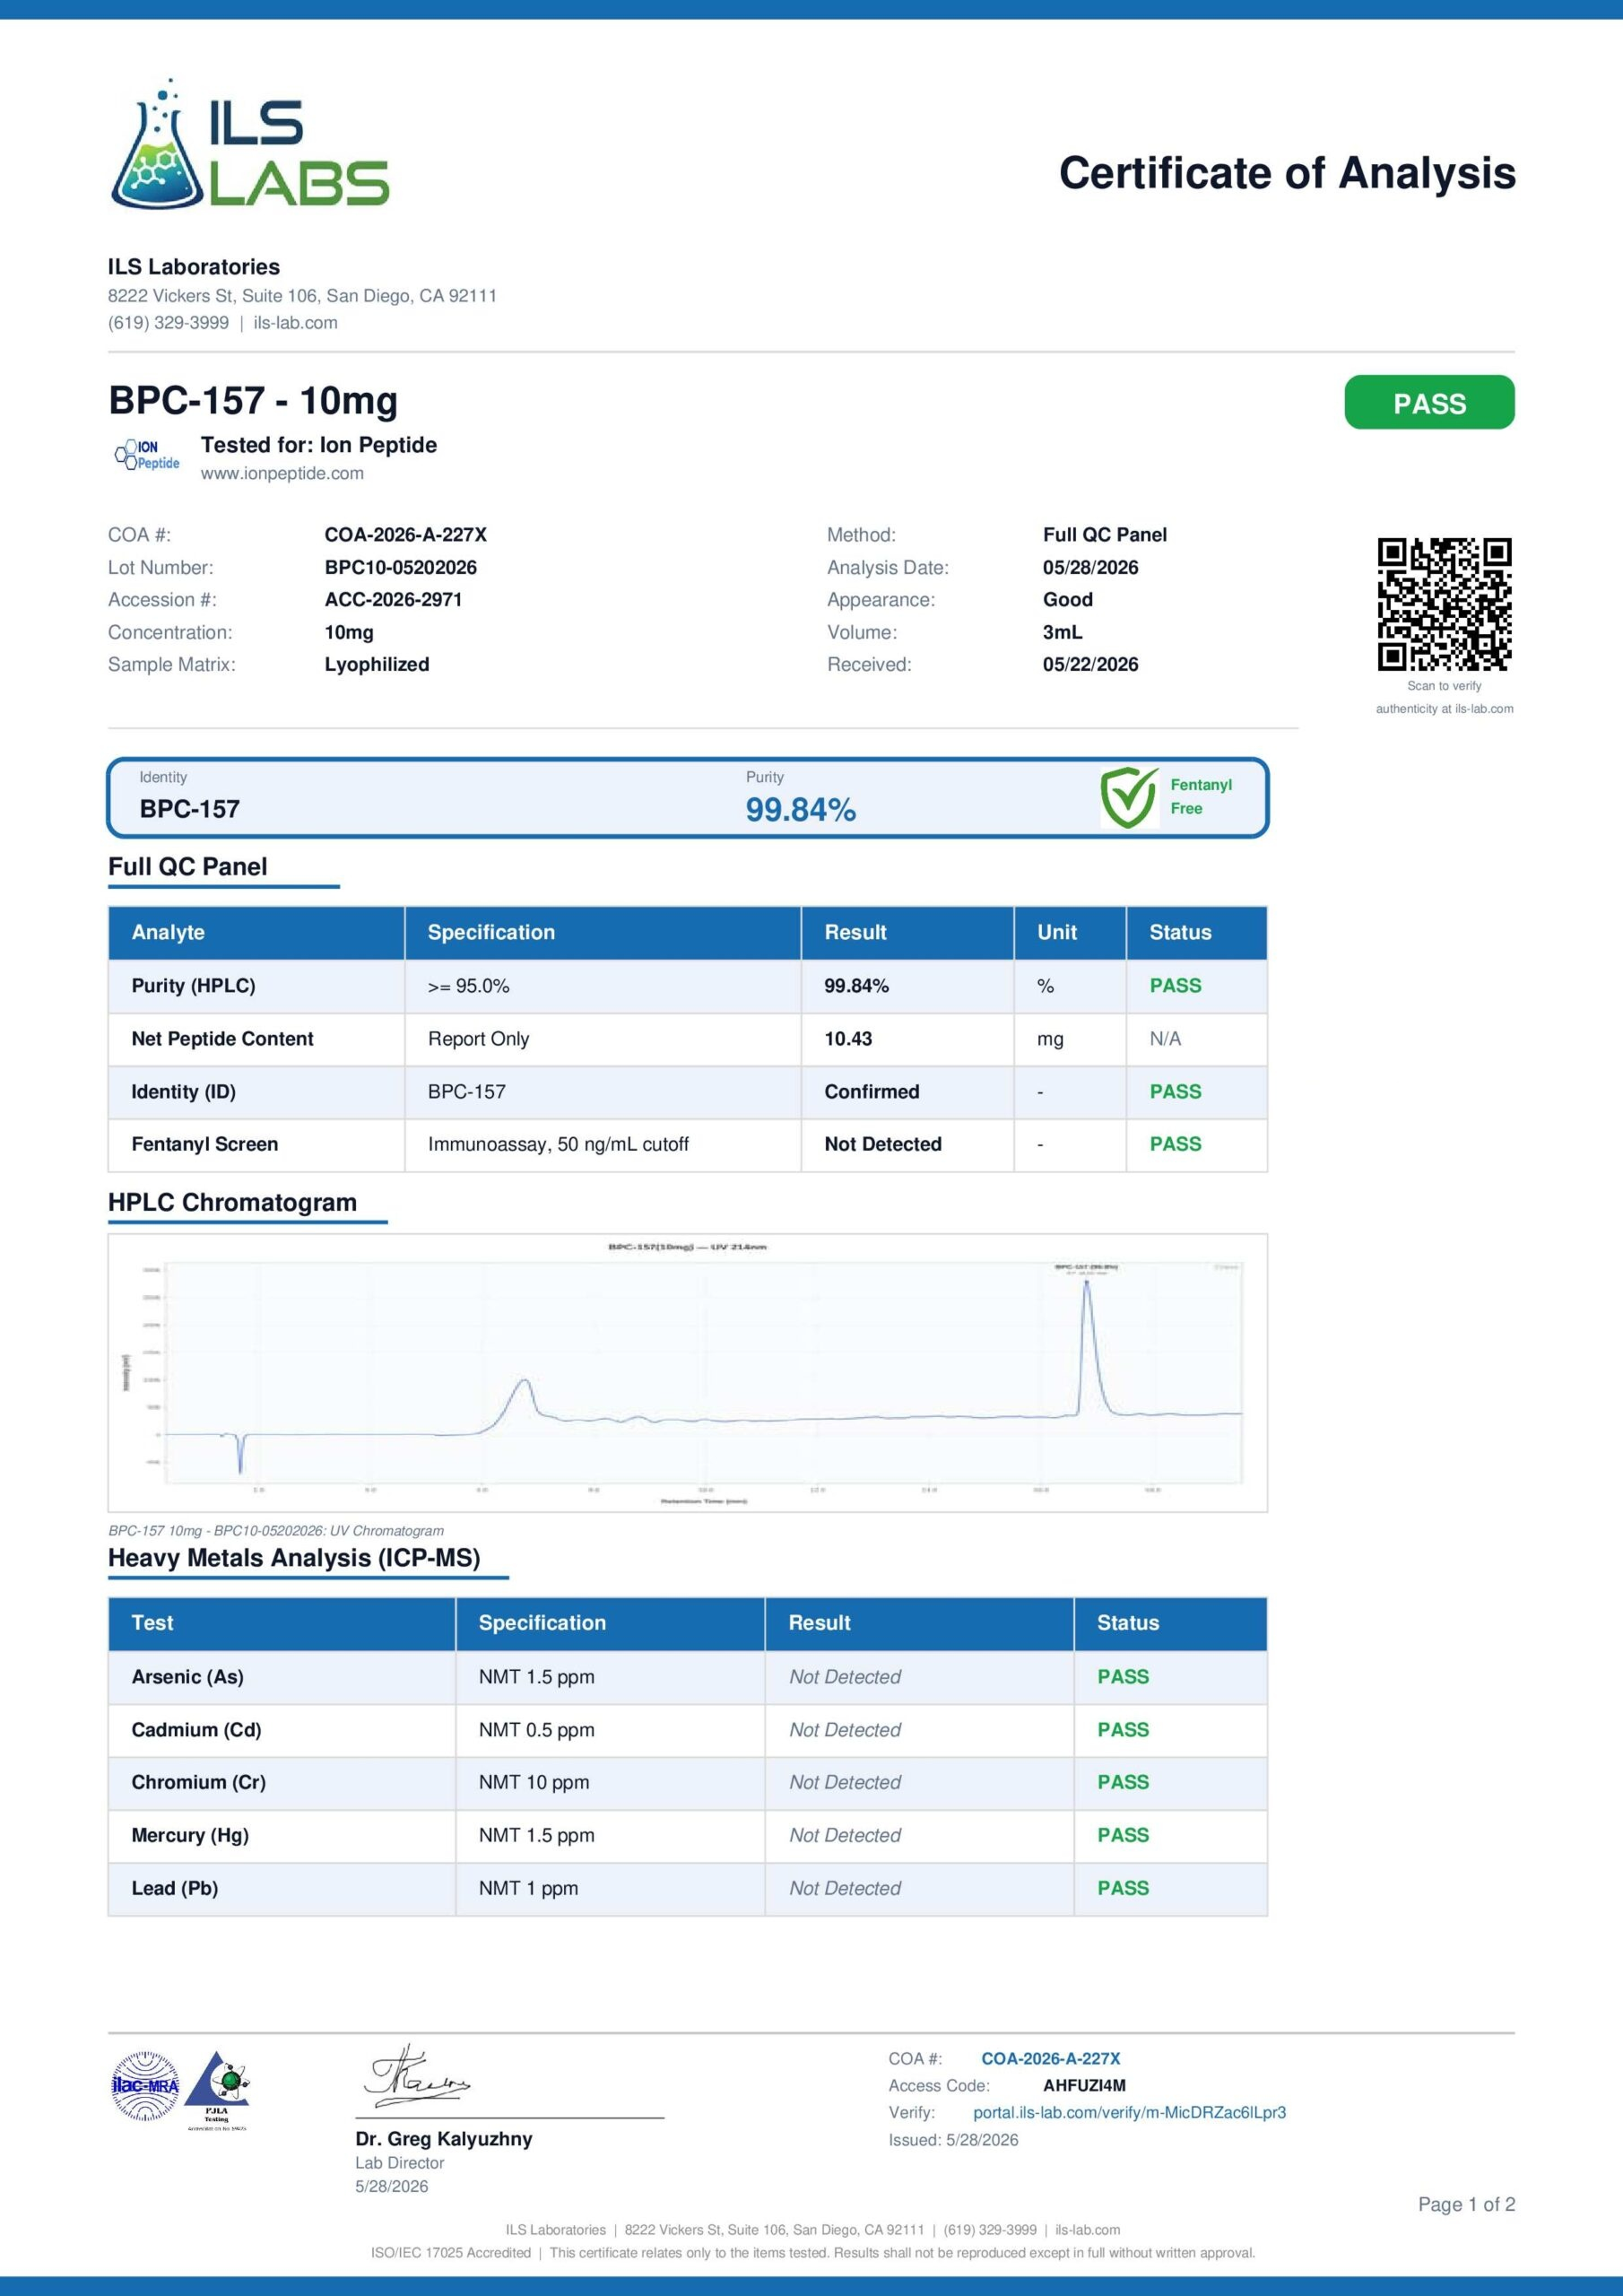Click the footer COA-2026-A-227X link
The height and width of the screenshot is (2296, 1623).
coord(1050,2058)
